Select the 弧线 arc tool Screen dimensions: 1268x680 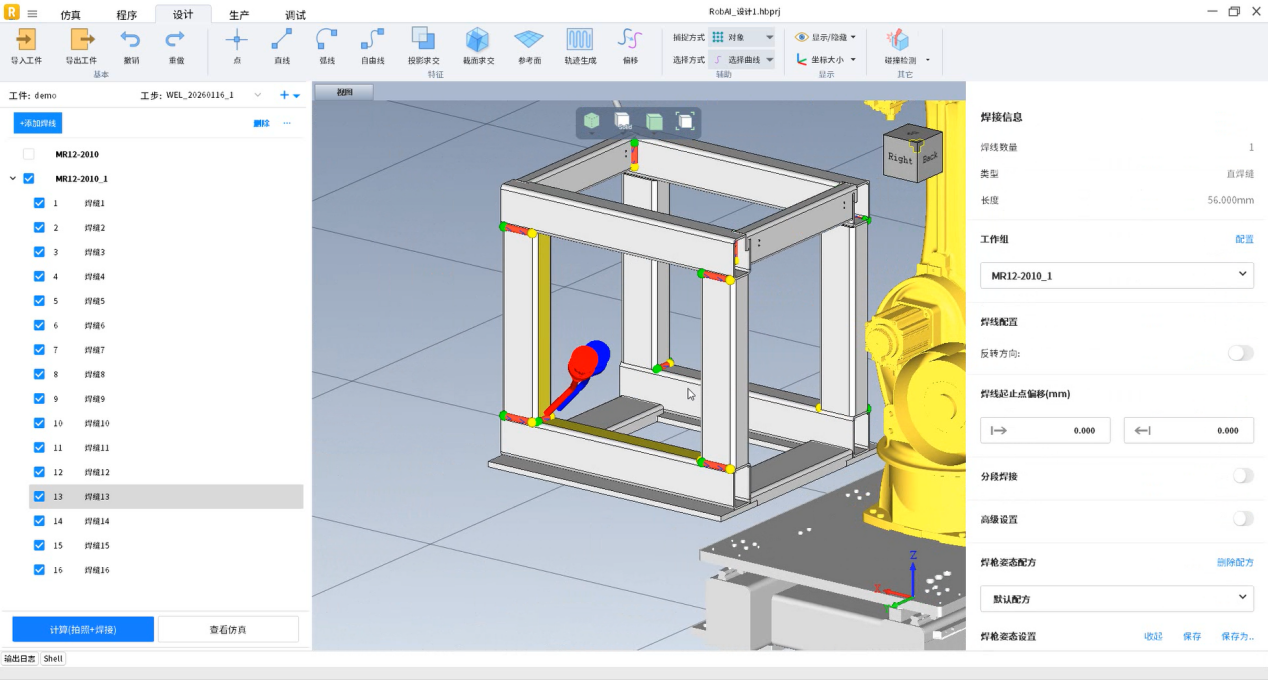click(x=326, y=40)
